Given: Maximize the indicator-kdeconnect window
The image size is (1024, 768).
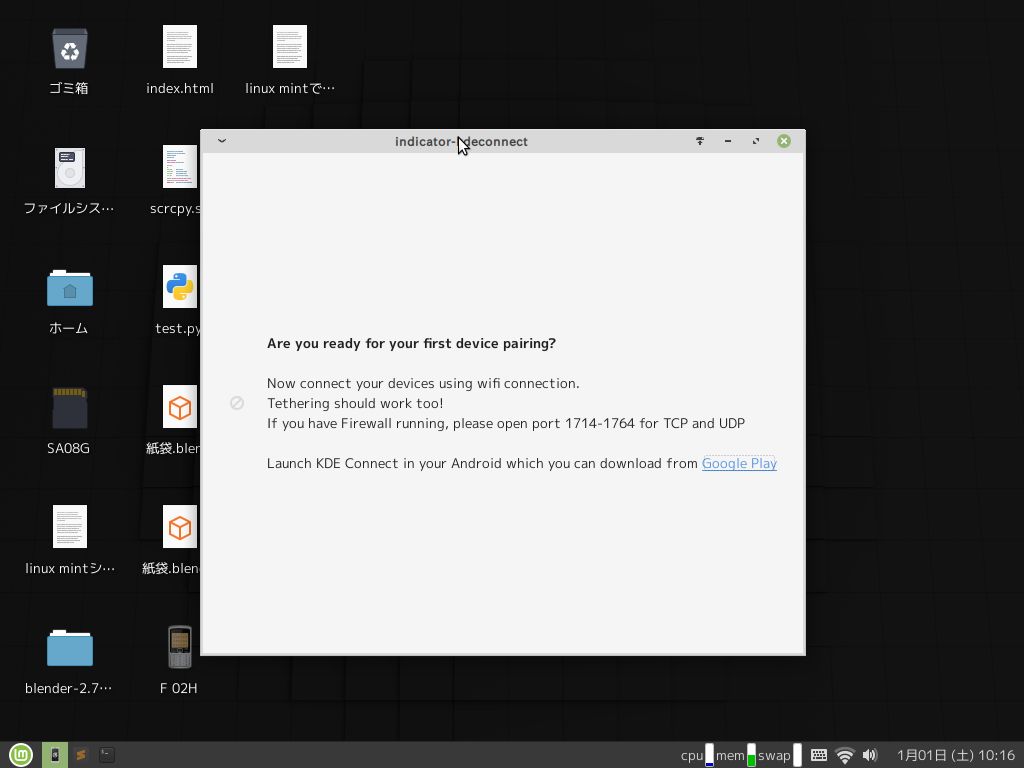Looking at the screenshot, I should click(756, 141).
